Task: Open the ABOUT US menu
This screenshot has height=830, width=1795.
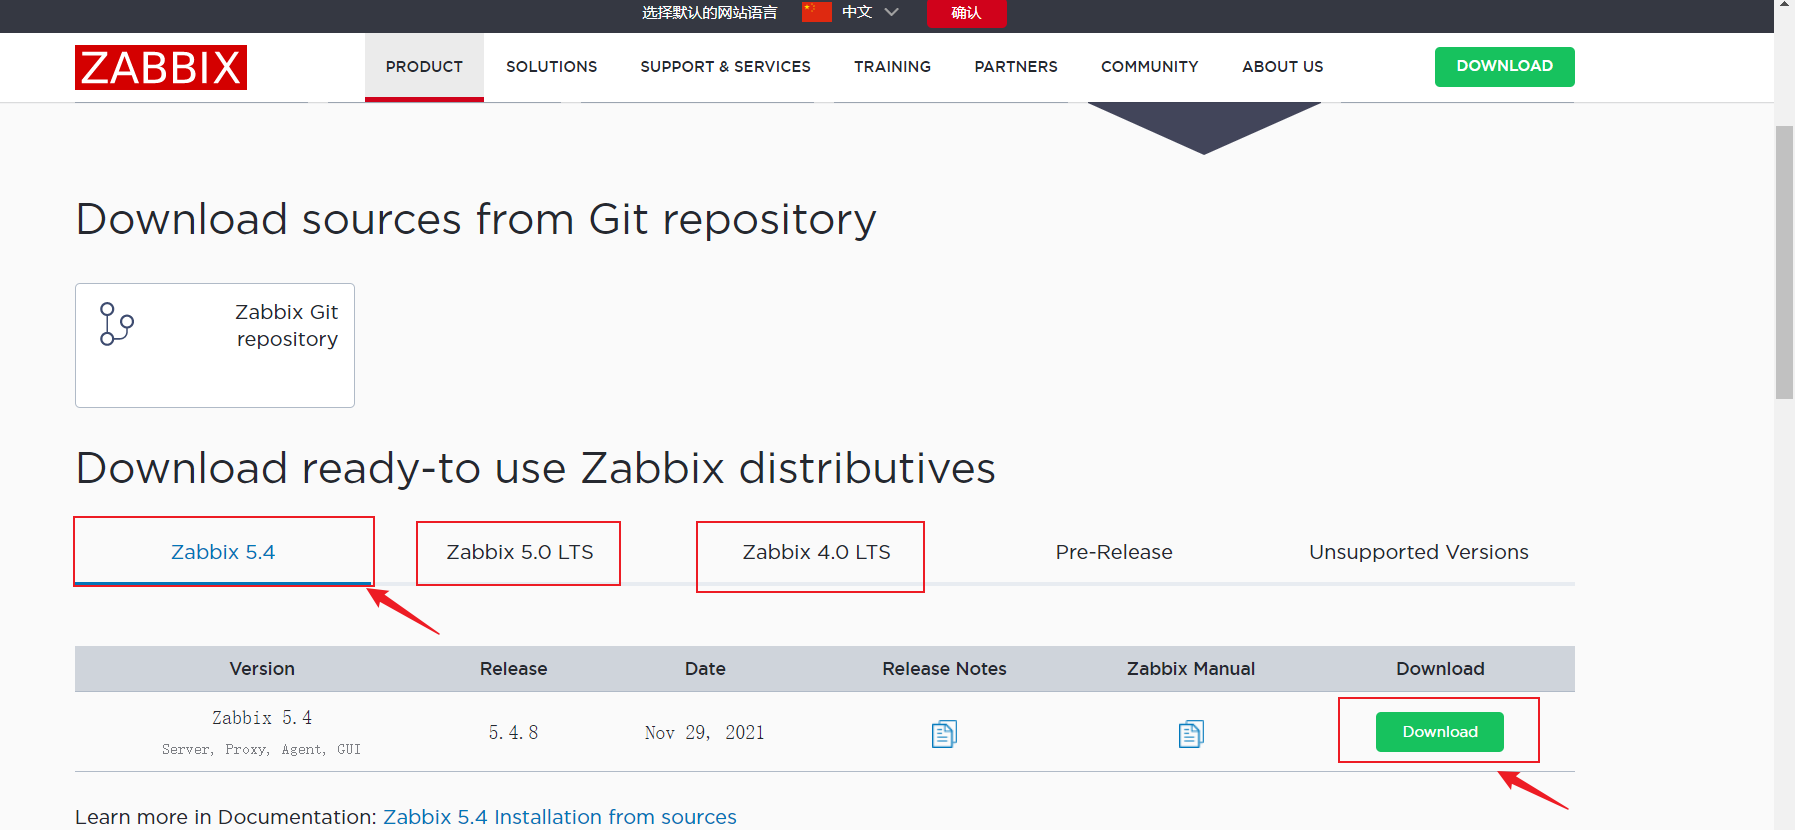Action: [1283, 67]
